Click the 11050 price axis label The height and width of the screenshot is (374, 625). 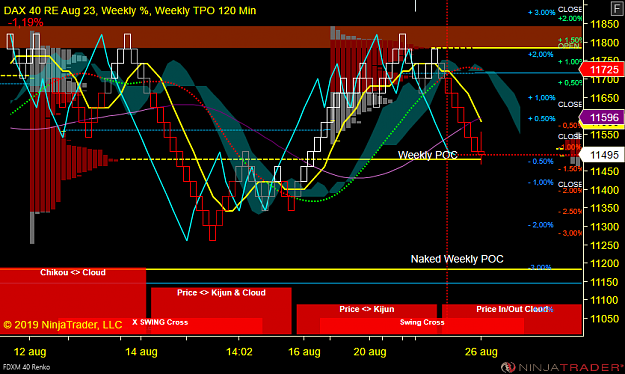pyautogui.click(x=604, y=319)
